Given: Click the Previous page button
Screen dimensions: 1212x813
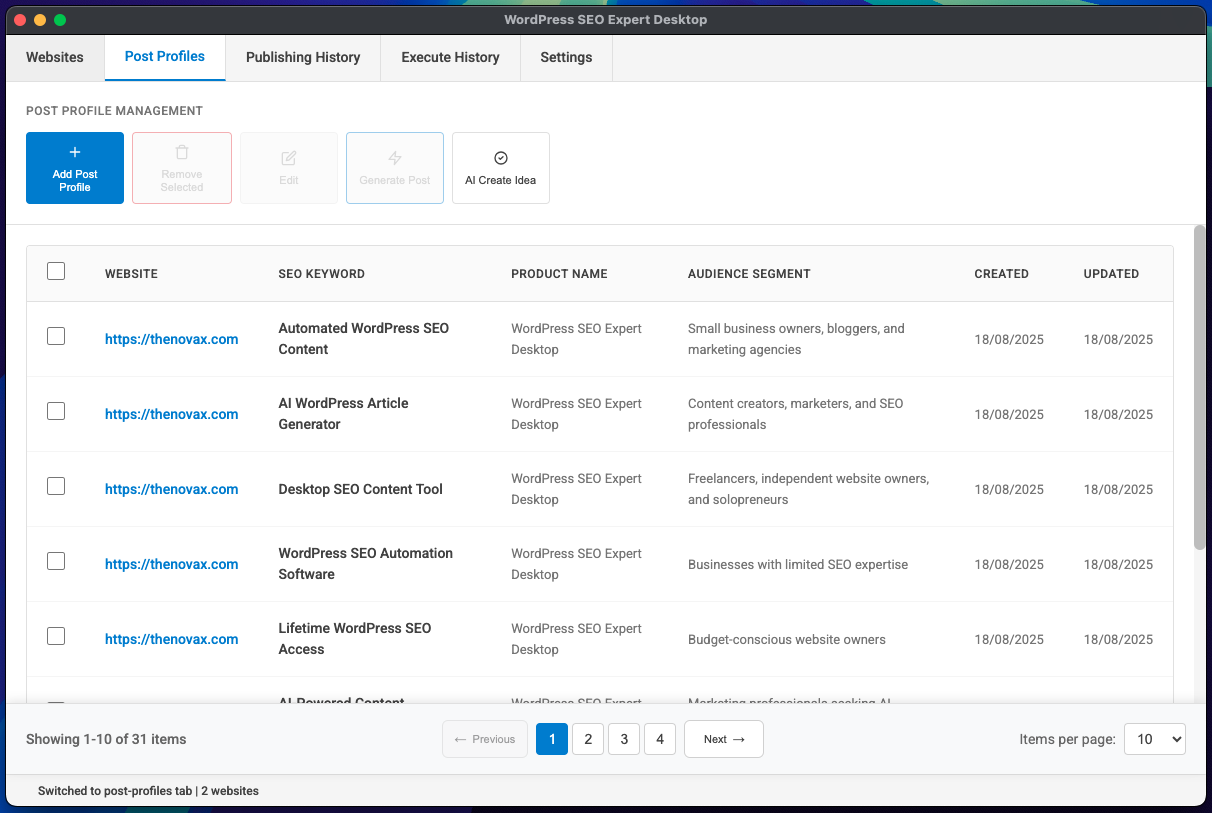Looking at the screenshot, I should pos(485,739).
